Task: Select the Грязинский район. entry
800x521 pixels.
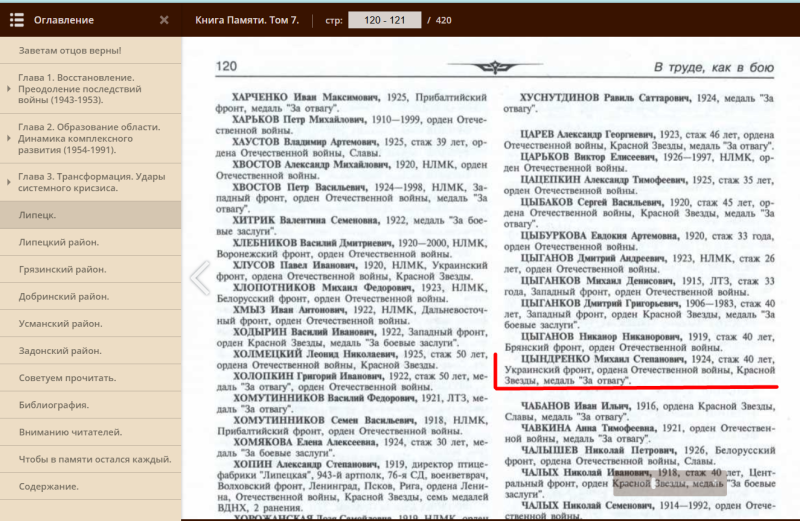Action: 90,269
